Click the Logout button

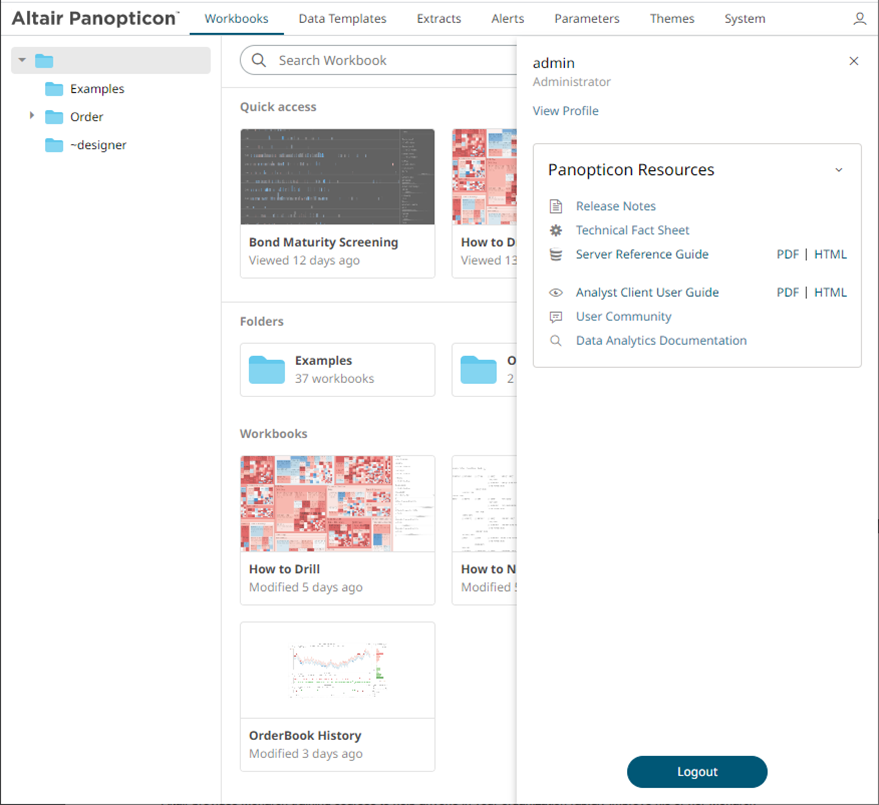coord(697,771)
